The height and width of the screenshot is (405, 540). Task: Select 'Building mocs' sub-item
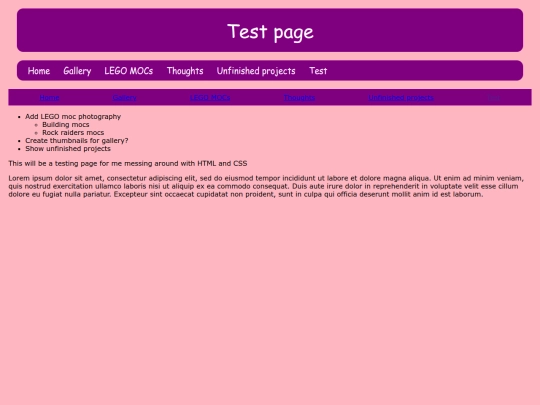click(66, 124)
